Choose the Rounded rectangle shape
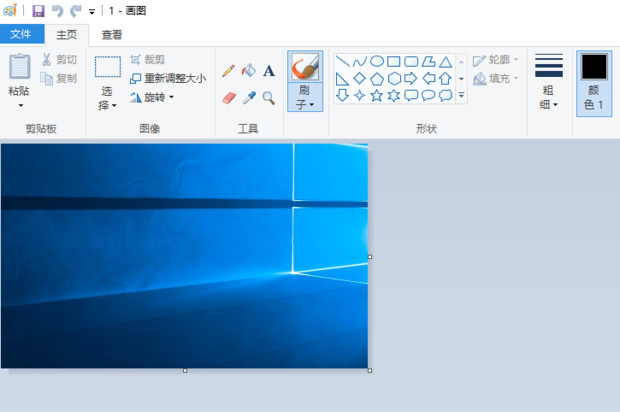 (x=411, y=61)
